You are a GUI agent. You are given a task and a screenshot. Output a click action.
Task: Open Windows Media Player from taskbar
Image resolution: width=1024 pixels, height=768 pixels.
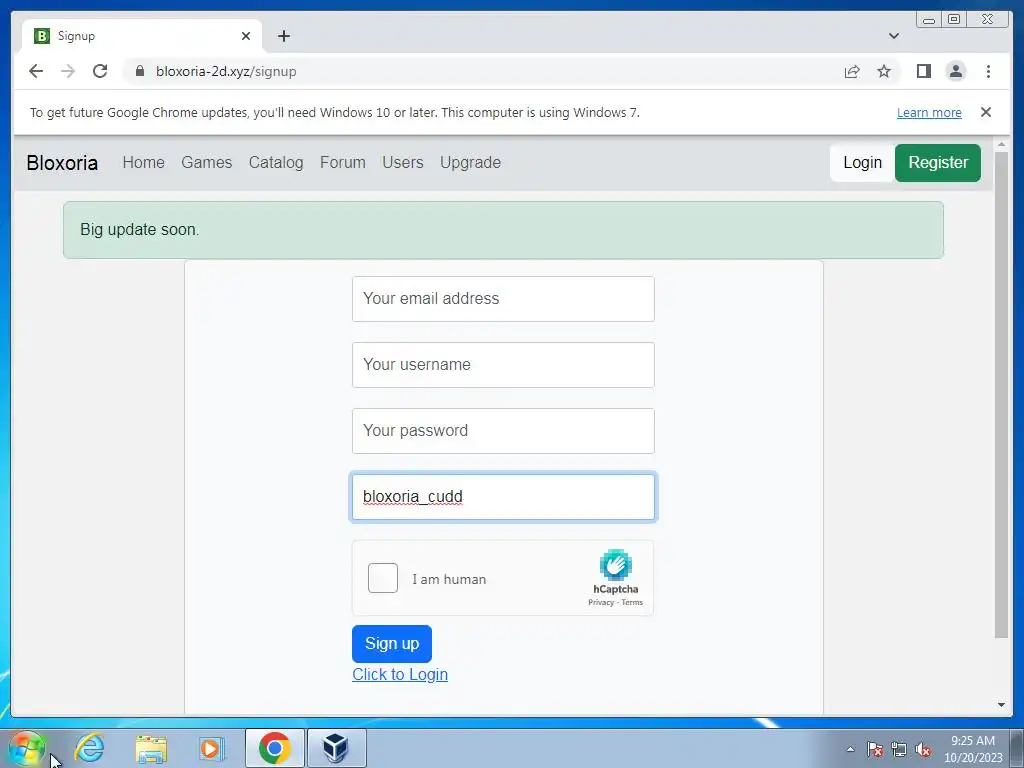click(212, 748)
